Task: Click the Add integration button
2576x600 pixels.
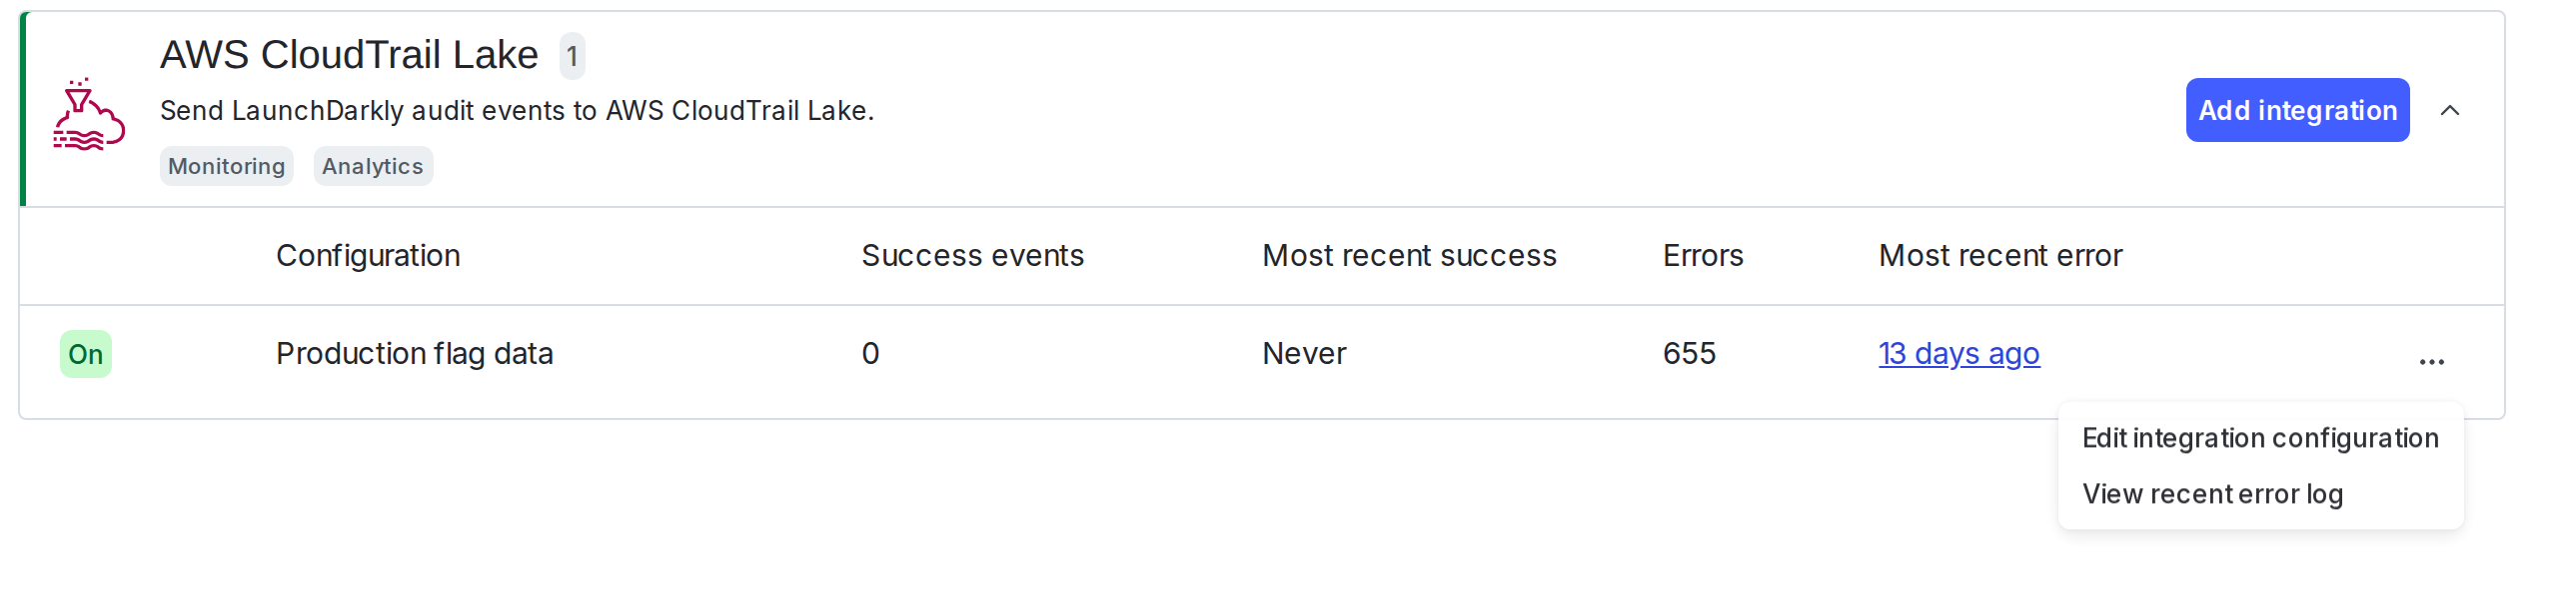Action: coord(2297,110)
